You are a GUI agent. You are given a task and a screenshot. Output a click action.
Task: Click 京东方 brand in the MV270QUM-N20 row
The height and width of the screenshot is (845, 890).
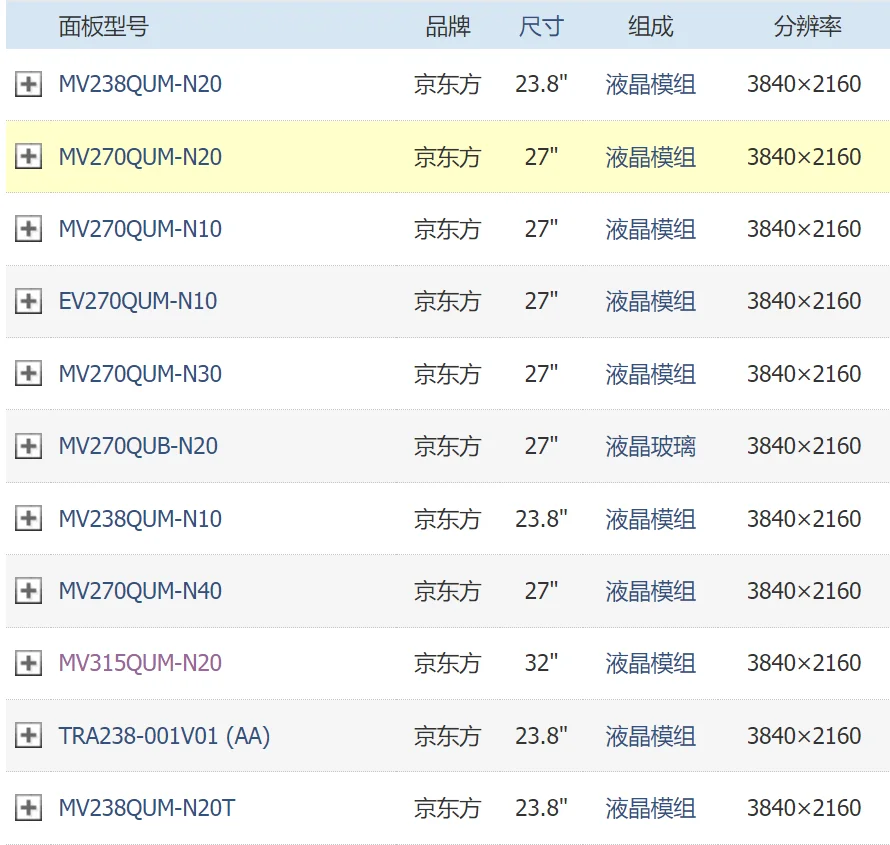coord(447,157)
